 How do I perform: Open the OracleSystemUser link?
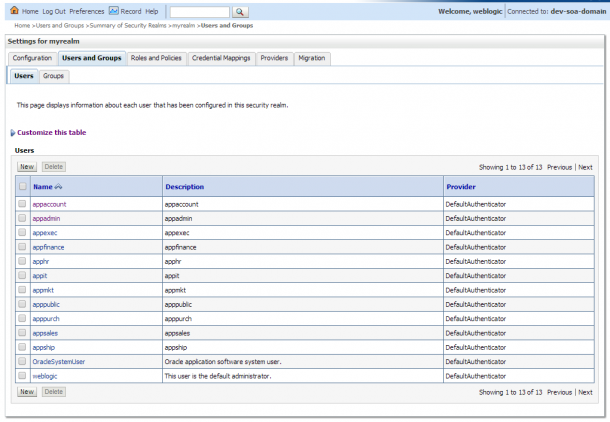[x=59, y=362]
